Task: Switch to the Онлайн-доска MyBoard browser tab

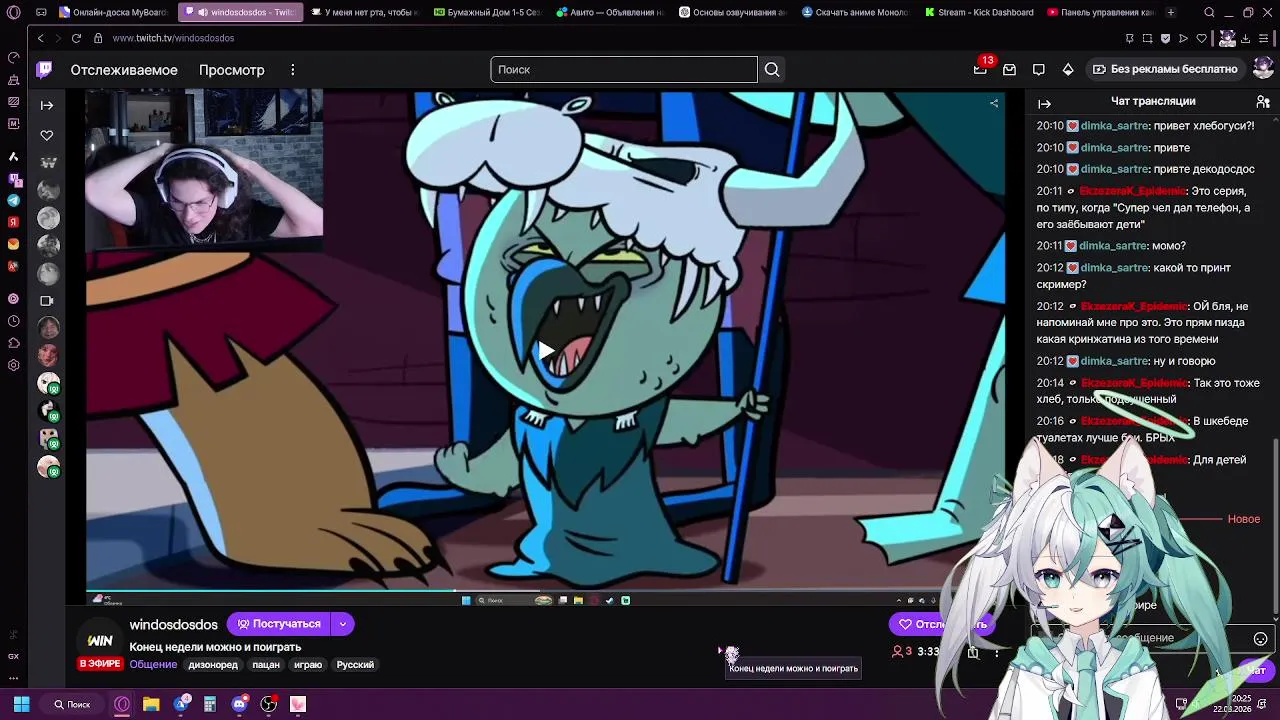Action: pos(113,13)
